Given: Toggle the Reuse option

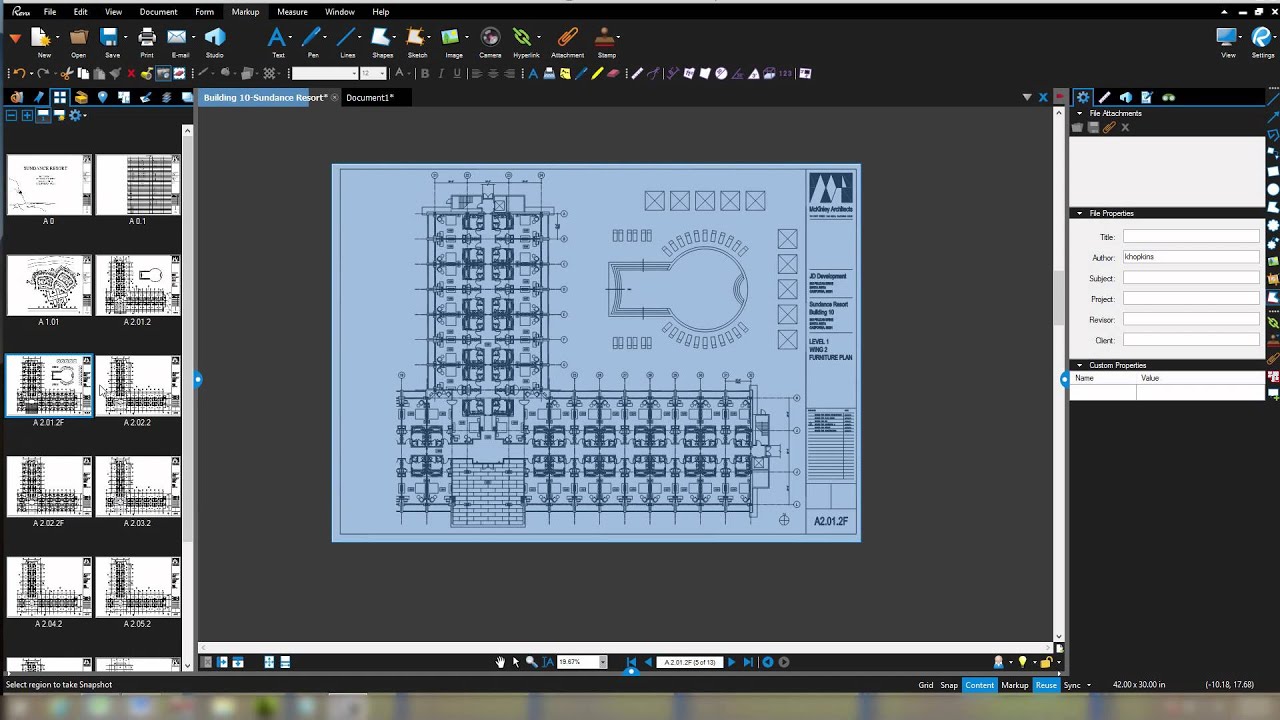Looking at the screenshot, I should (1046, 685).
